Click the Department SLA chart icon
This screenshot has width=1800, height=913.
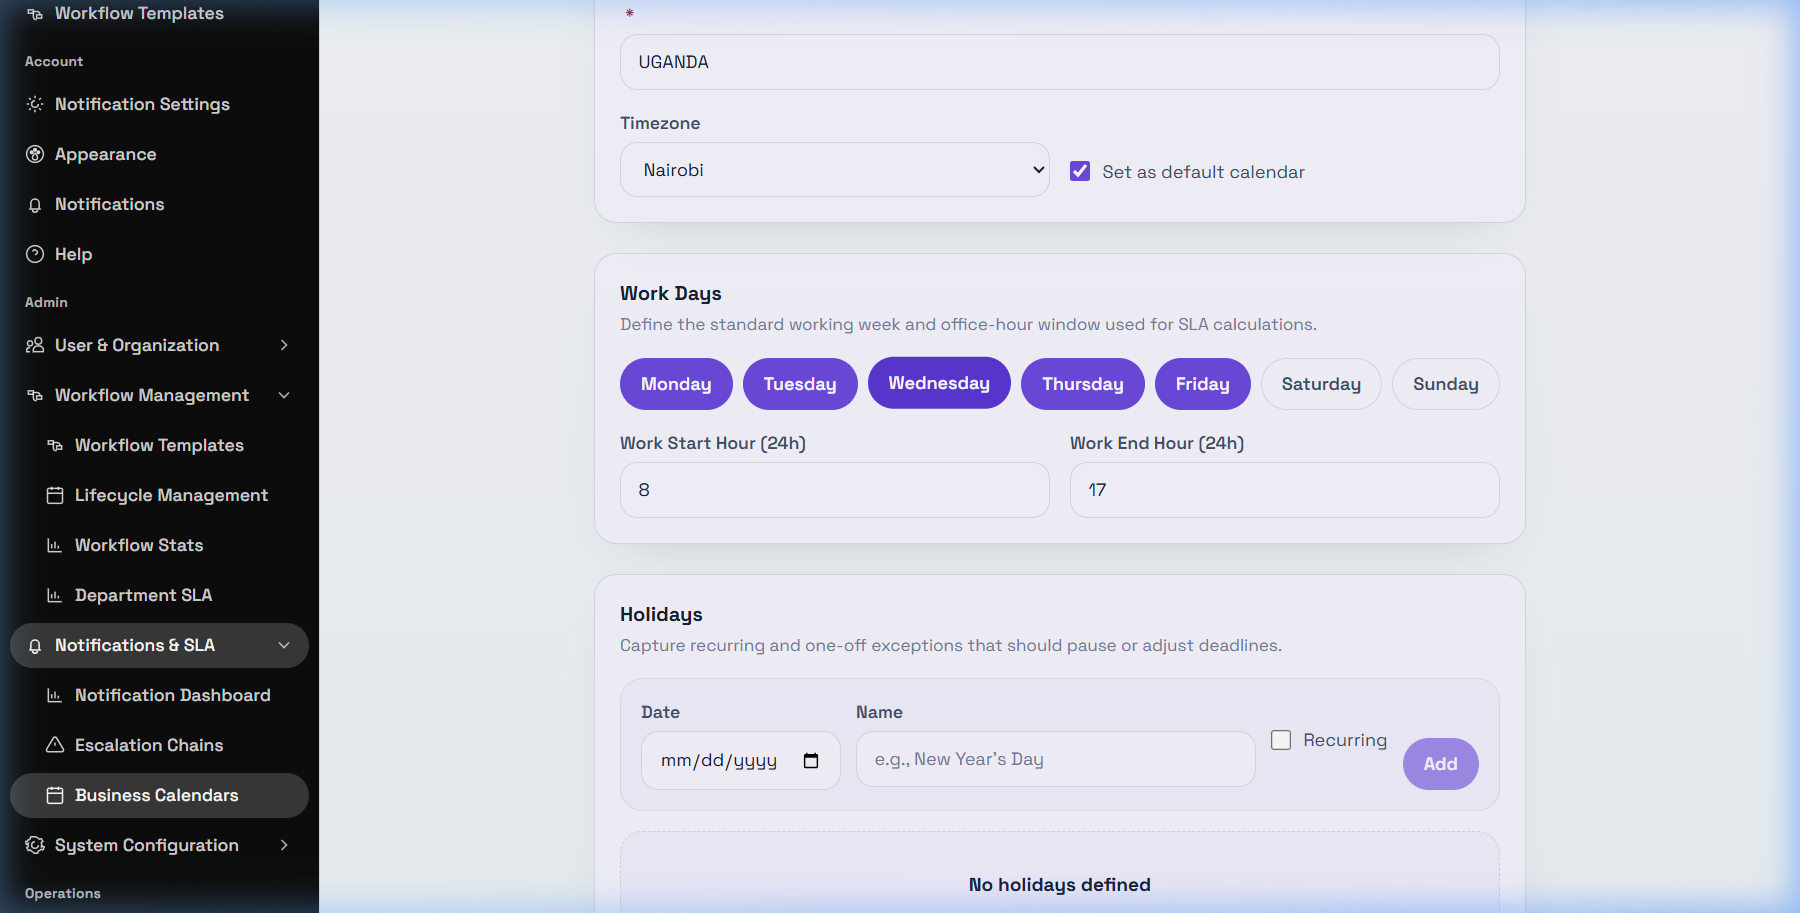[x=55, y=595]
